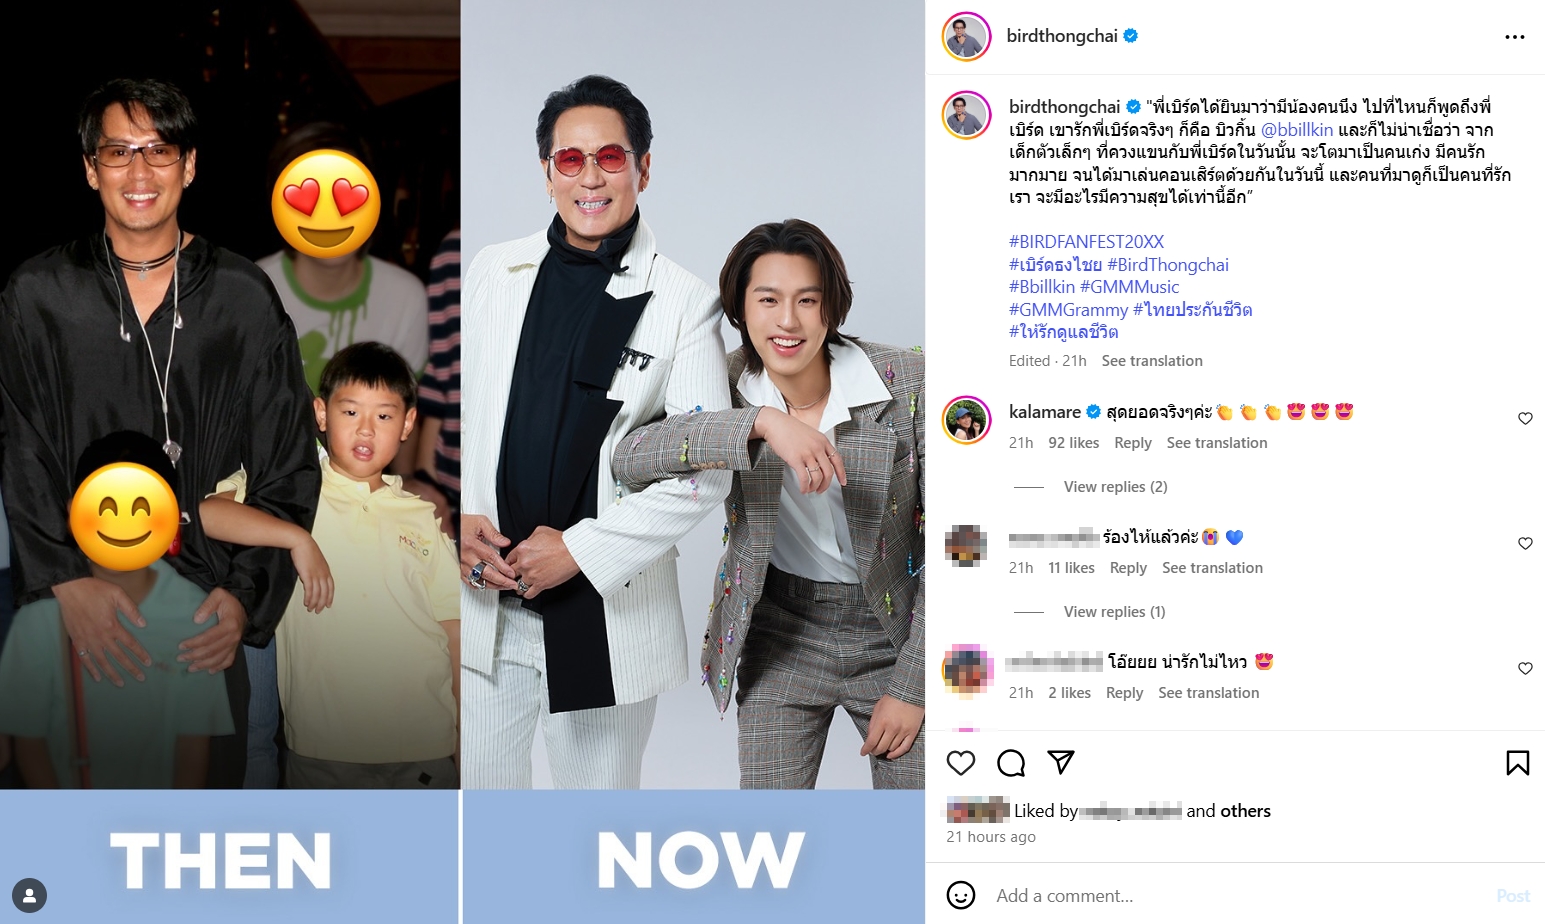This screenshot has height=924, width=1545.
Task: Like the 'น่ารักไม่ไหว' comment heart
Action: tap(1525, 669)
